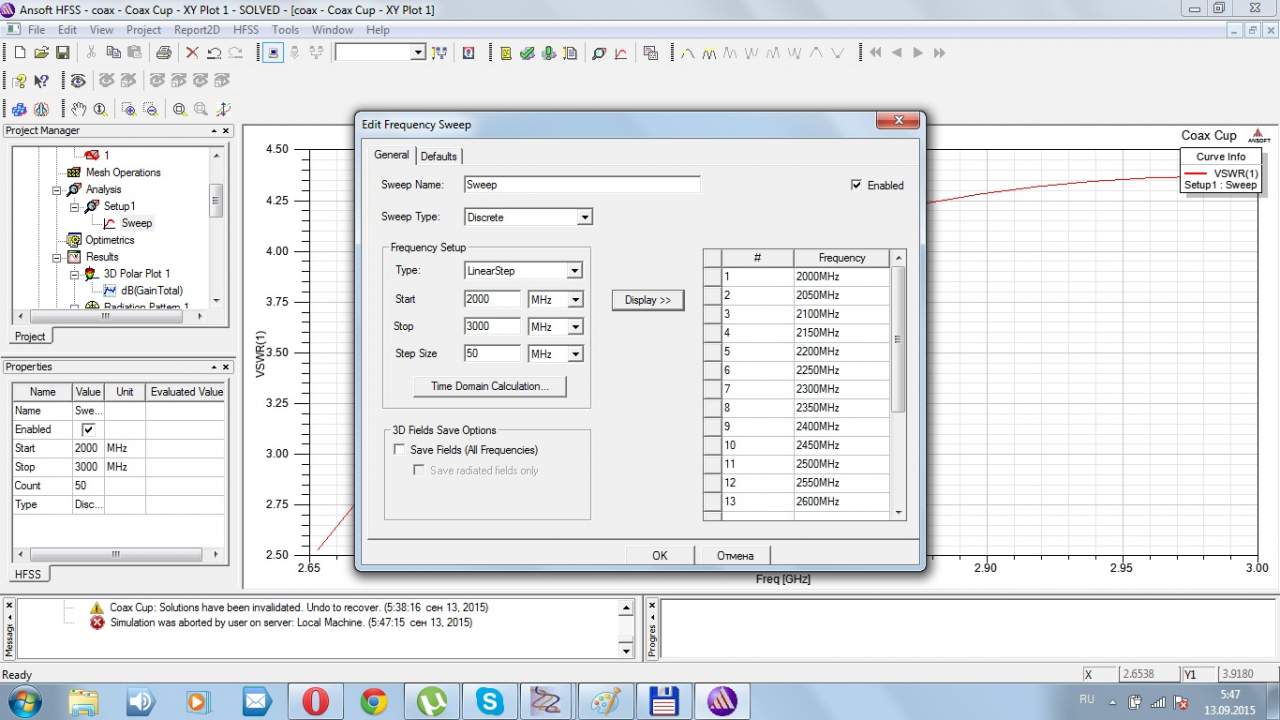Viewport: 1280px width, 720px height.
Task: Open the Sweep Type dropdown
Action: pos(585,217)
